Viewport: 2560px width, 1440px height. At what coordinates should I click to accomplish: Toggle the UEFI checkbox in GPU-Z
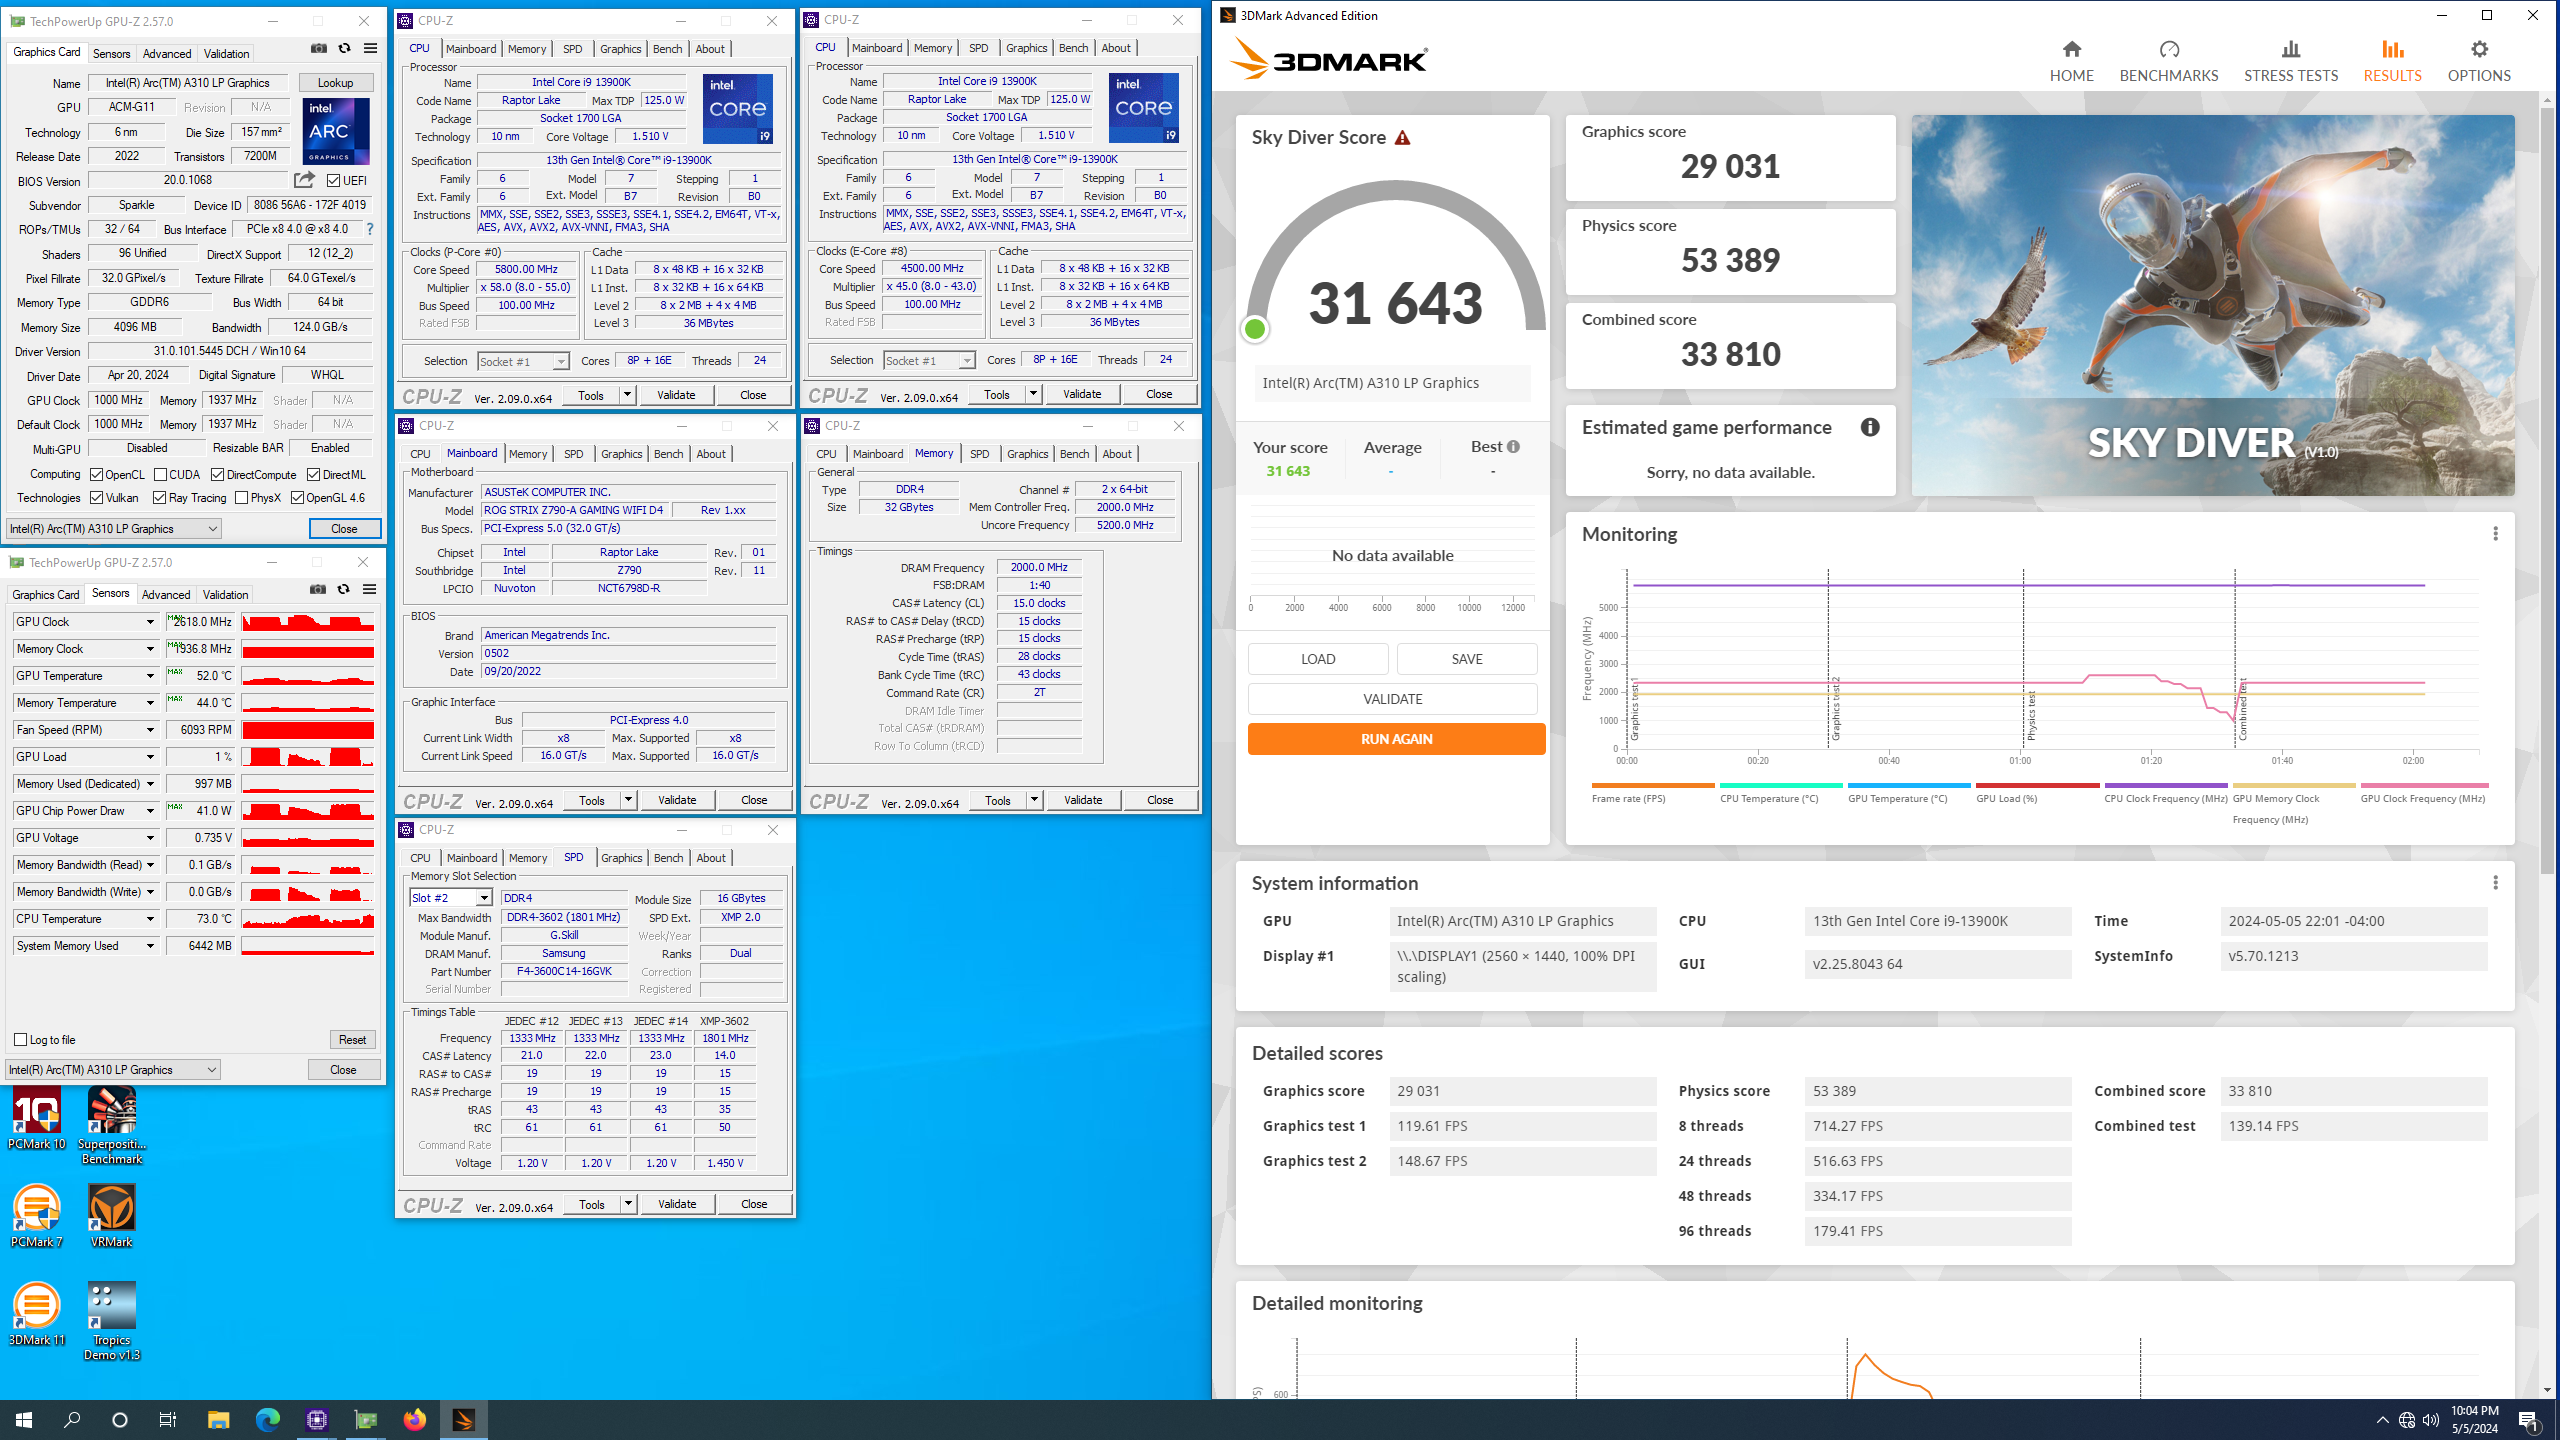pyautogui.click(x=334, y=181)
